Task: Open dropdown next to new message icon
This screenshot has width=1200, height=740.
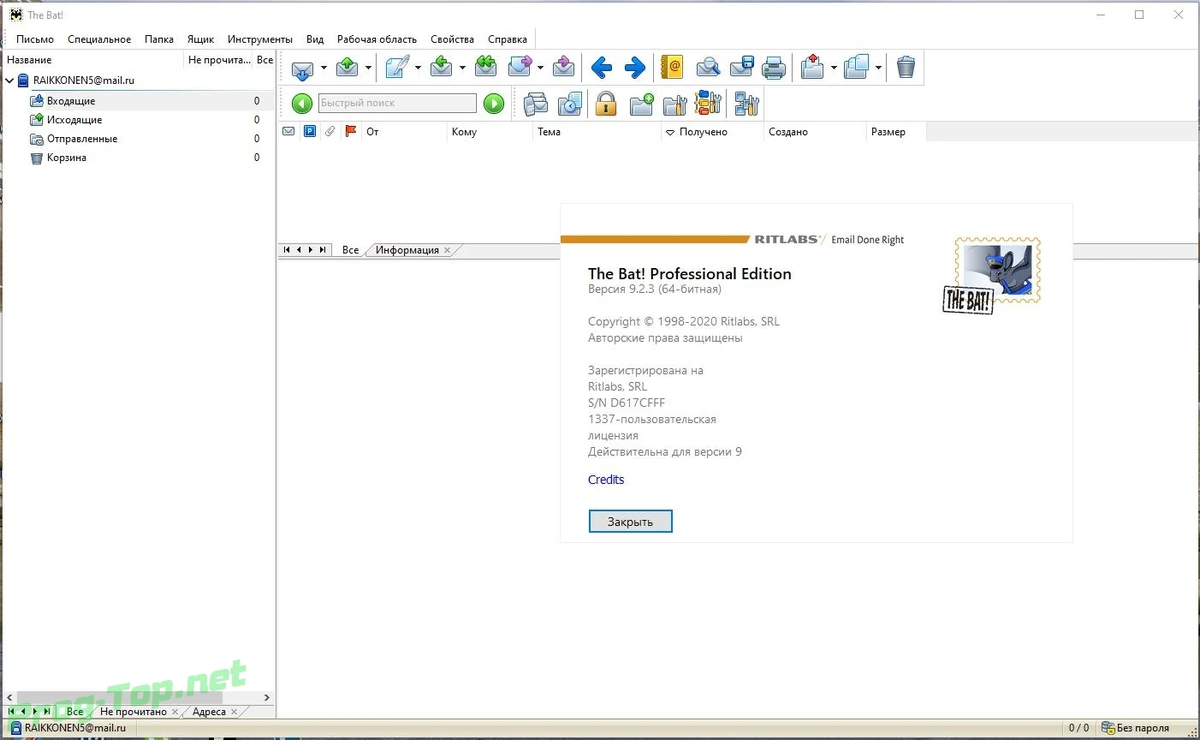Action: pyautogui.click(x=418, y=68)
